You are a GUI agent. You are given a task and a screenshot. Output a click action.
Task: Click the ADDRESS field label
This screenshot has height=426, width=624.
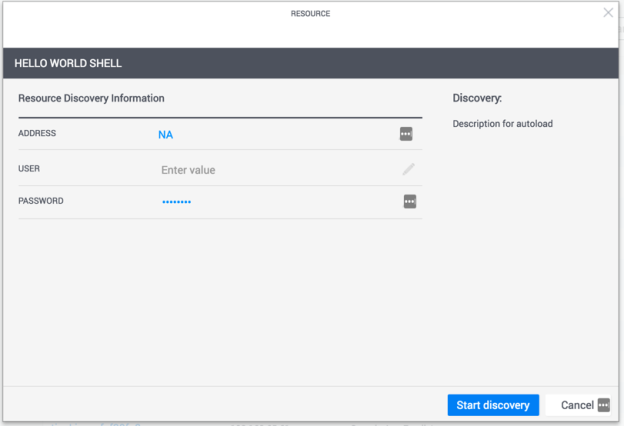pos(37,133)
